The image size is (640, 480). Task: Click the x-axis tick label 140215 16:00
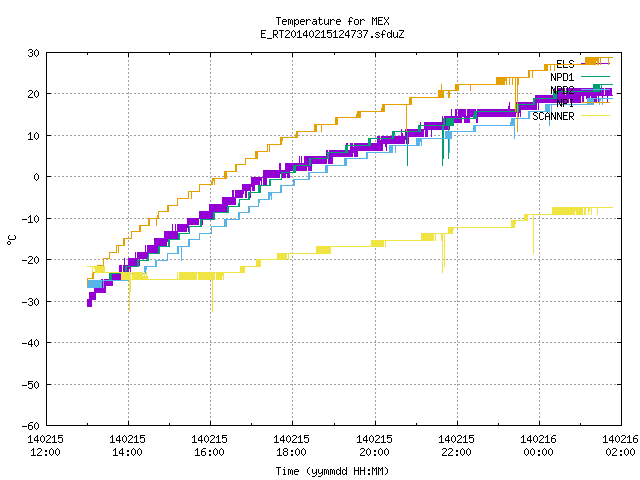(209, 446)
